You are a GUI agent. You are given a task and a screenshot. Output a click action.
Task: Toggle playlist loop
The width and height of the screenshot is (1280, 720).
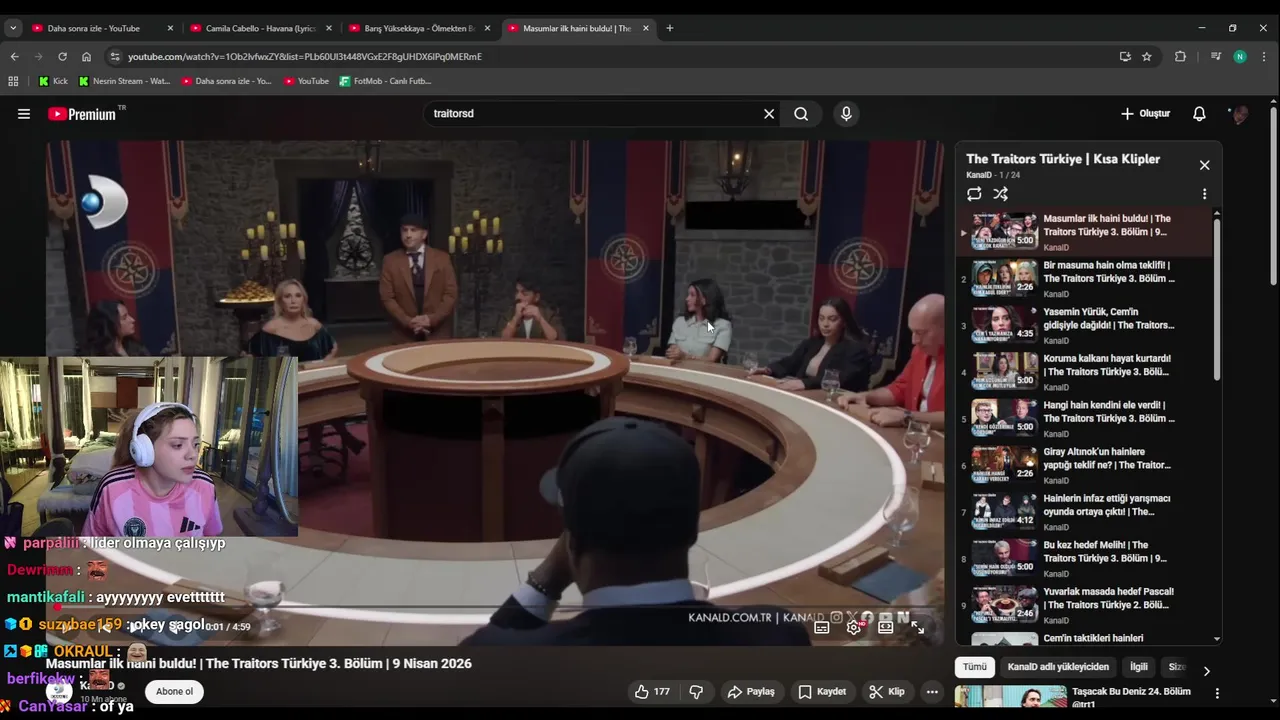point(974,194)
